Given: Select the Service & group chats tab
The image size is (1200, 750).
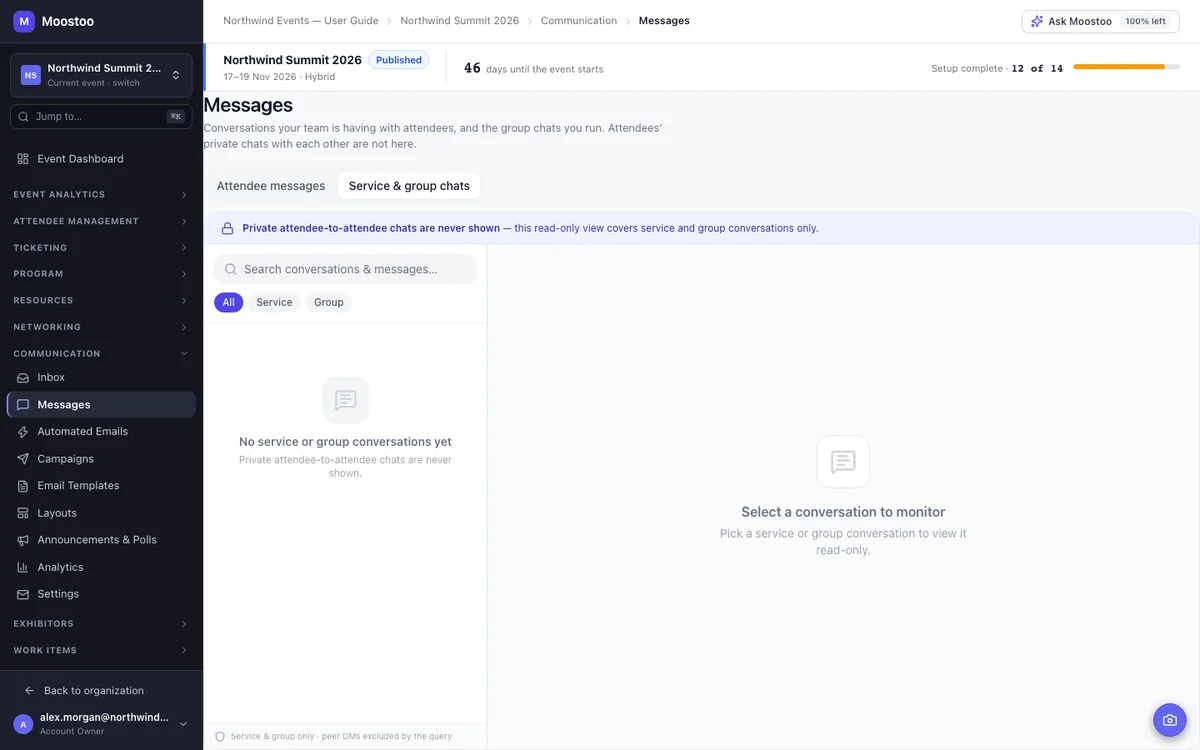Looking at the screenshot, I should click(409, 186).
